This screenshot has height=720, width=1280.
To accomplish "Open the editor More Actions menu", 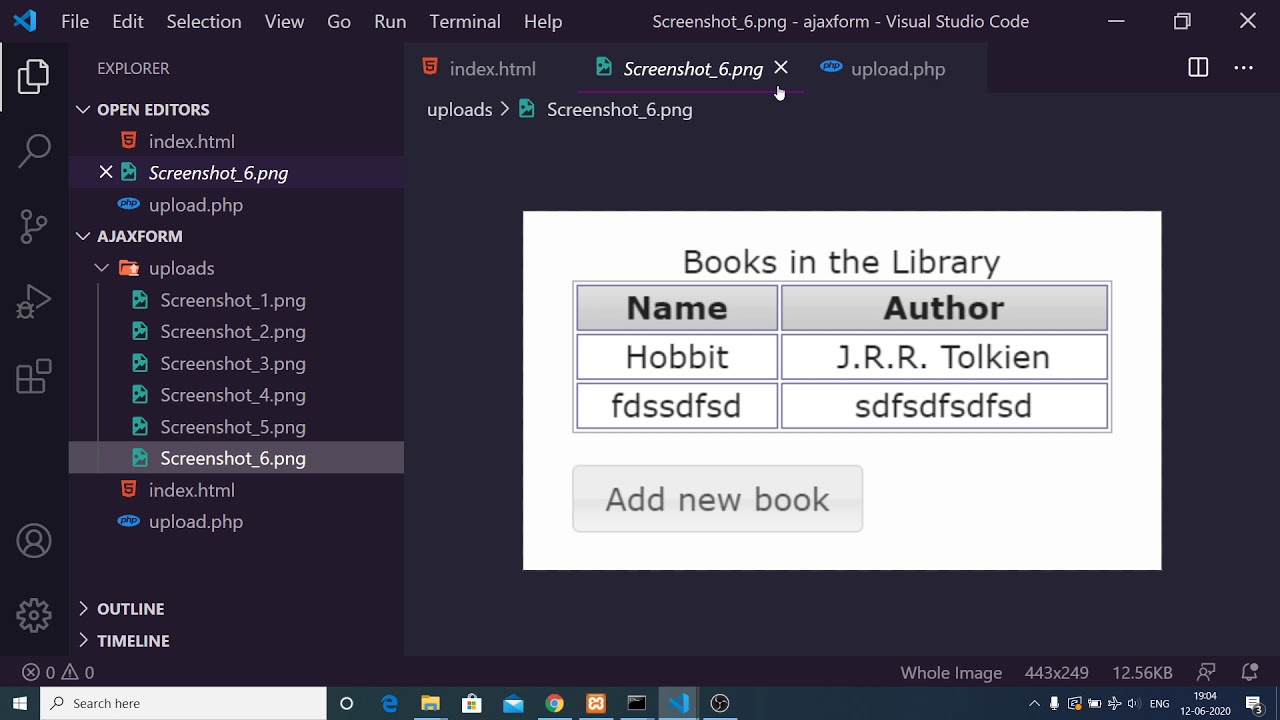I will pos(1243,68).
